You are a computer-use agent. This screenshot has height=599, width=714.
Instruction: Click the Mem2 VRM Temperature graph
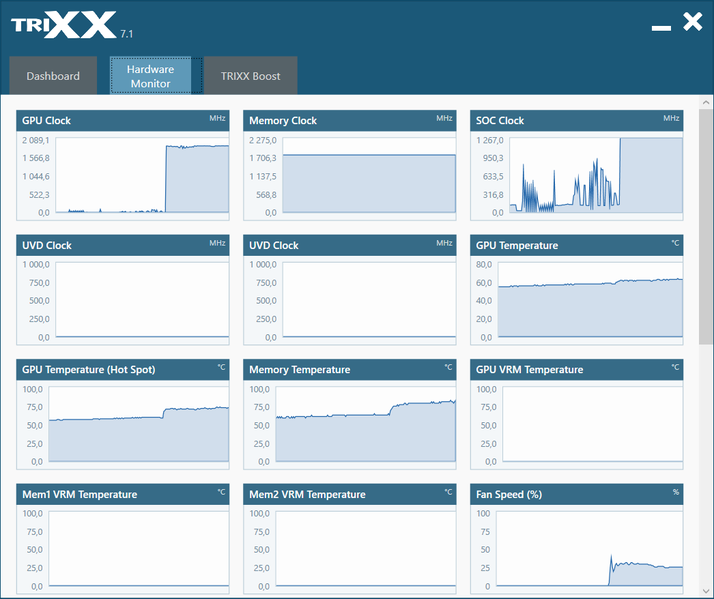366,548
